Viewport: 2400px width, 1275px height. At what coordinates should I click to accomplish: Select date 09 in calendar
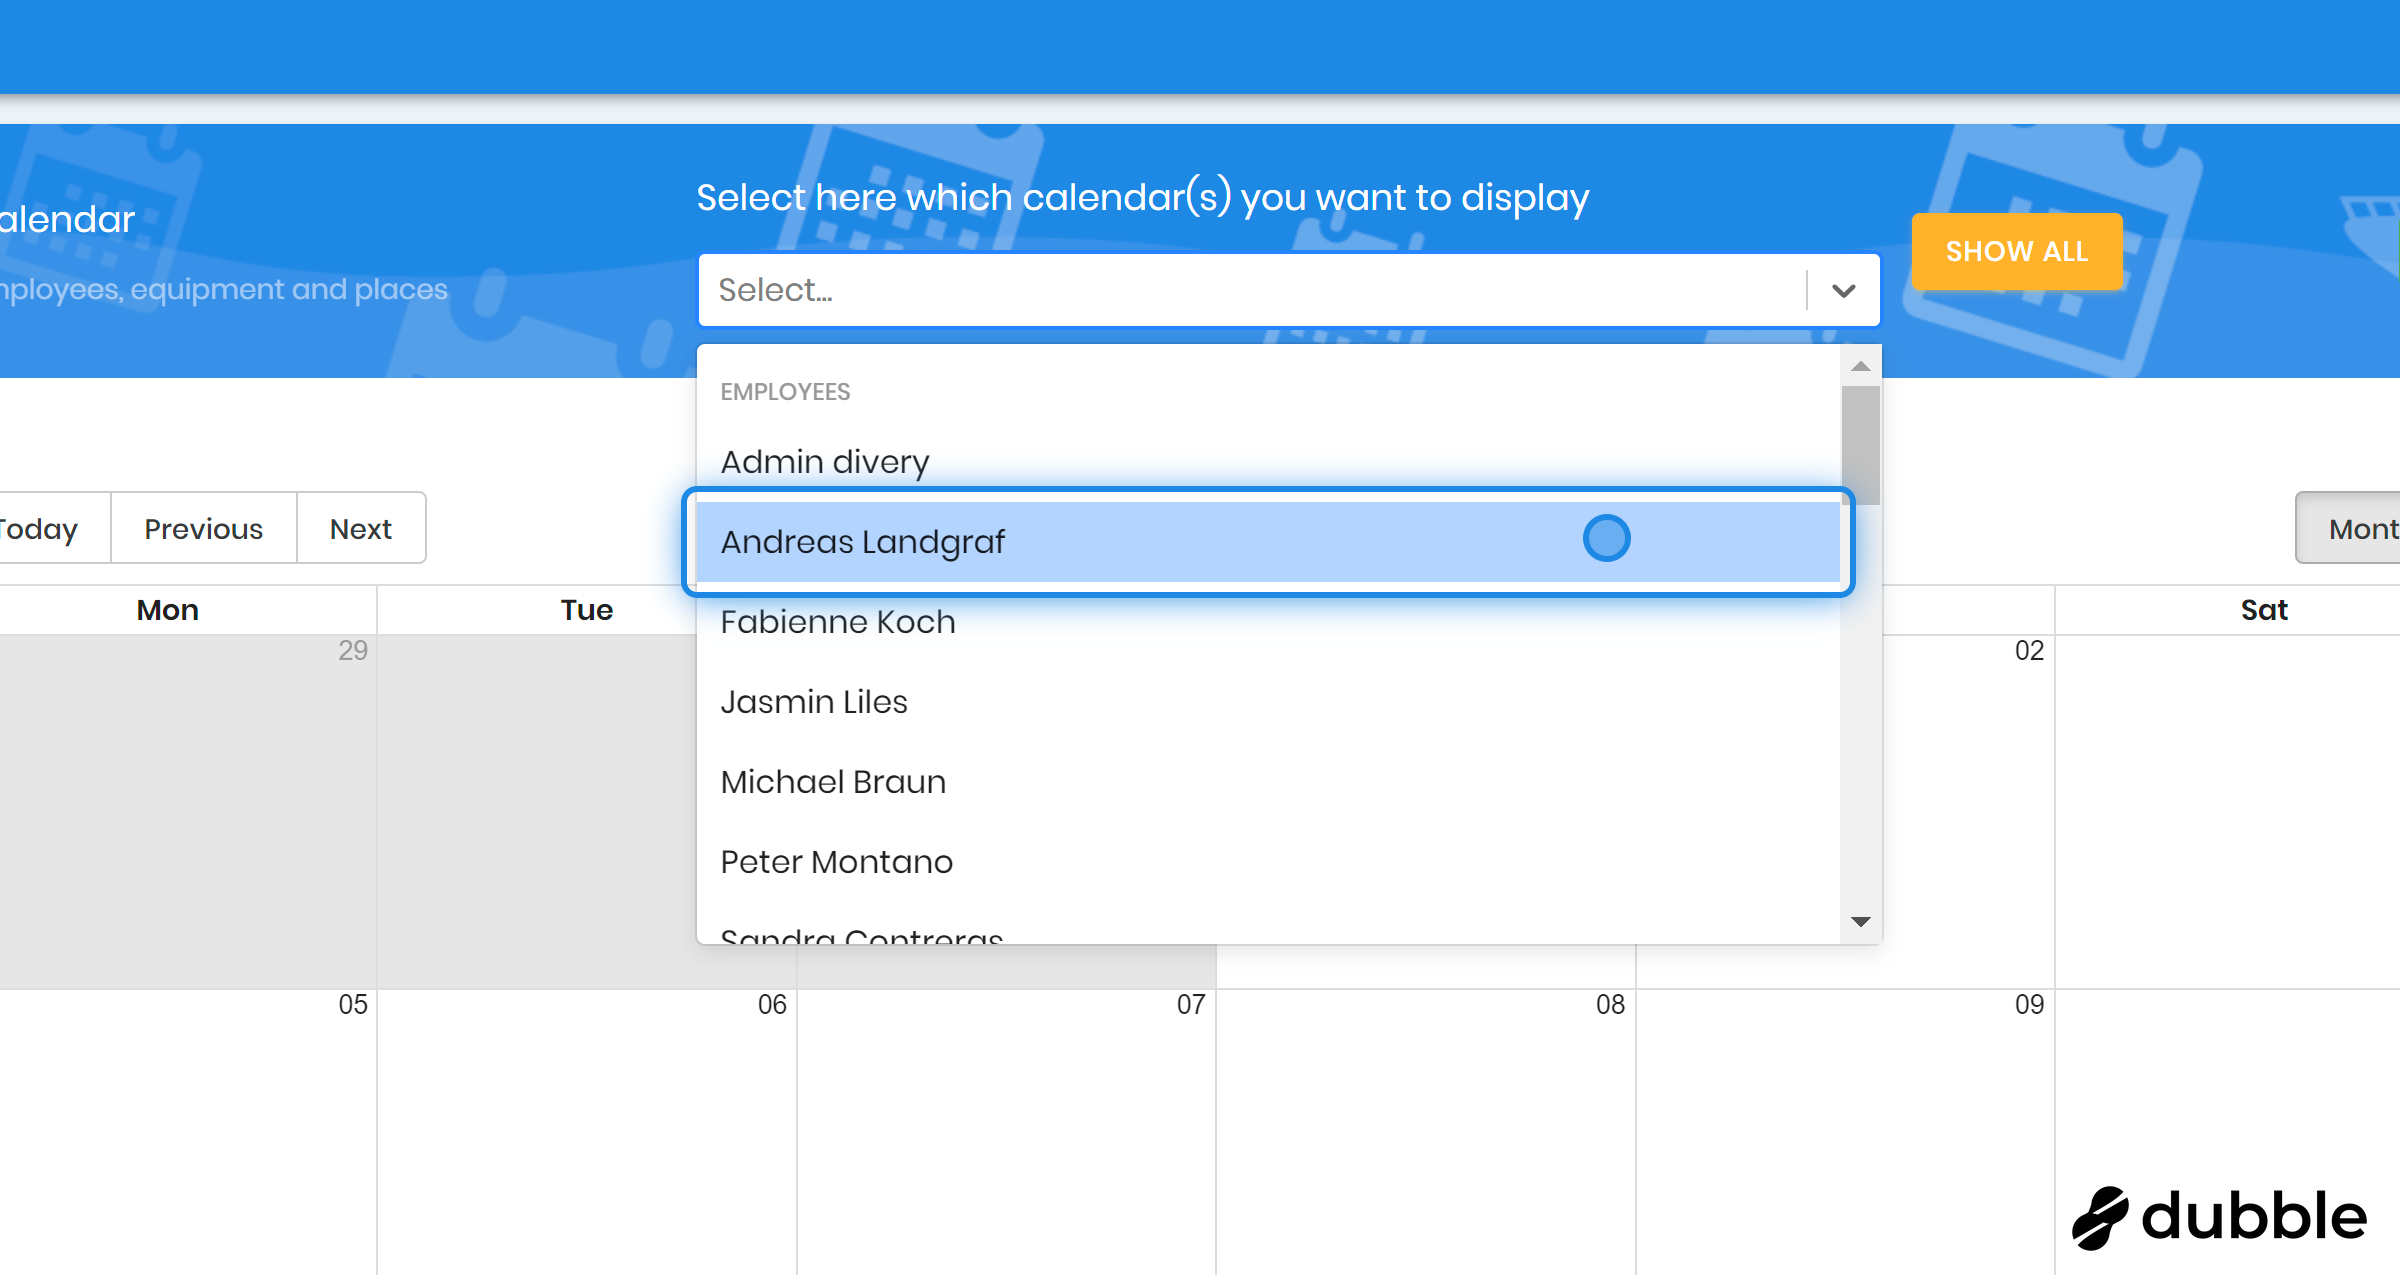click(2029, 1005)
